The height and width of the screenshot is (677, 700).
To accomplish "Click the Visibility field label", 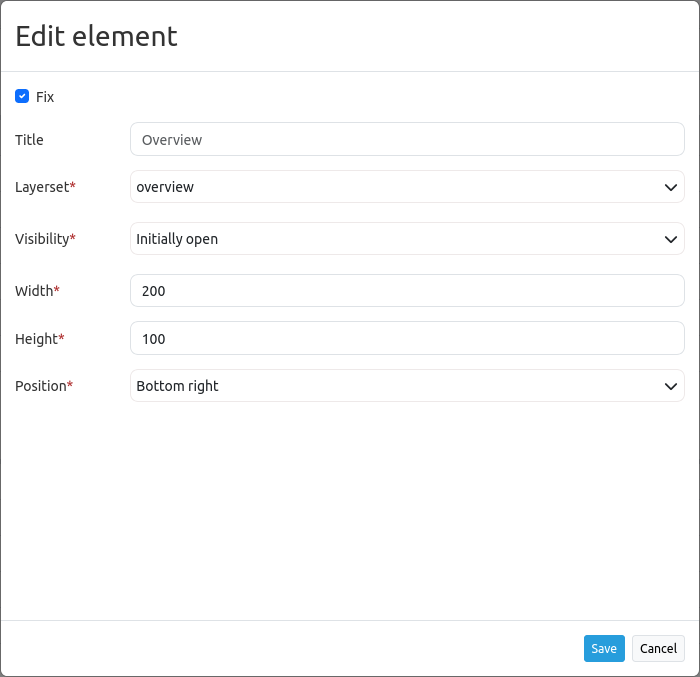I will (x=42, y=239).
